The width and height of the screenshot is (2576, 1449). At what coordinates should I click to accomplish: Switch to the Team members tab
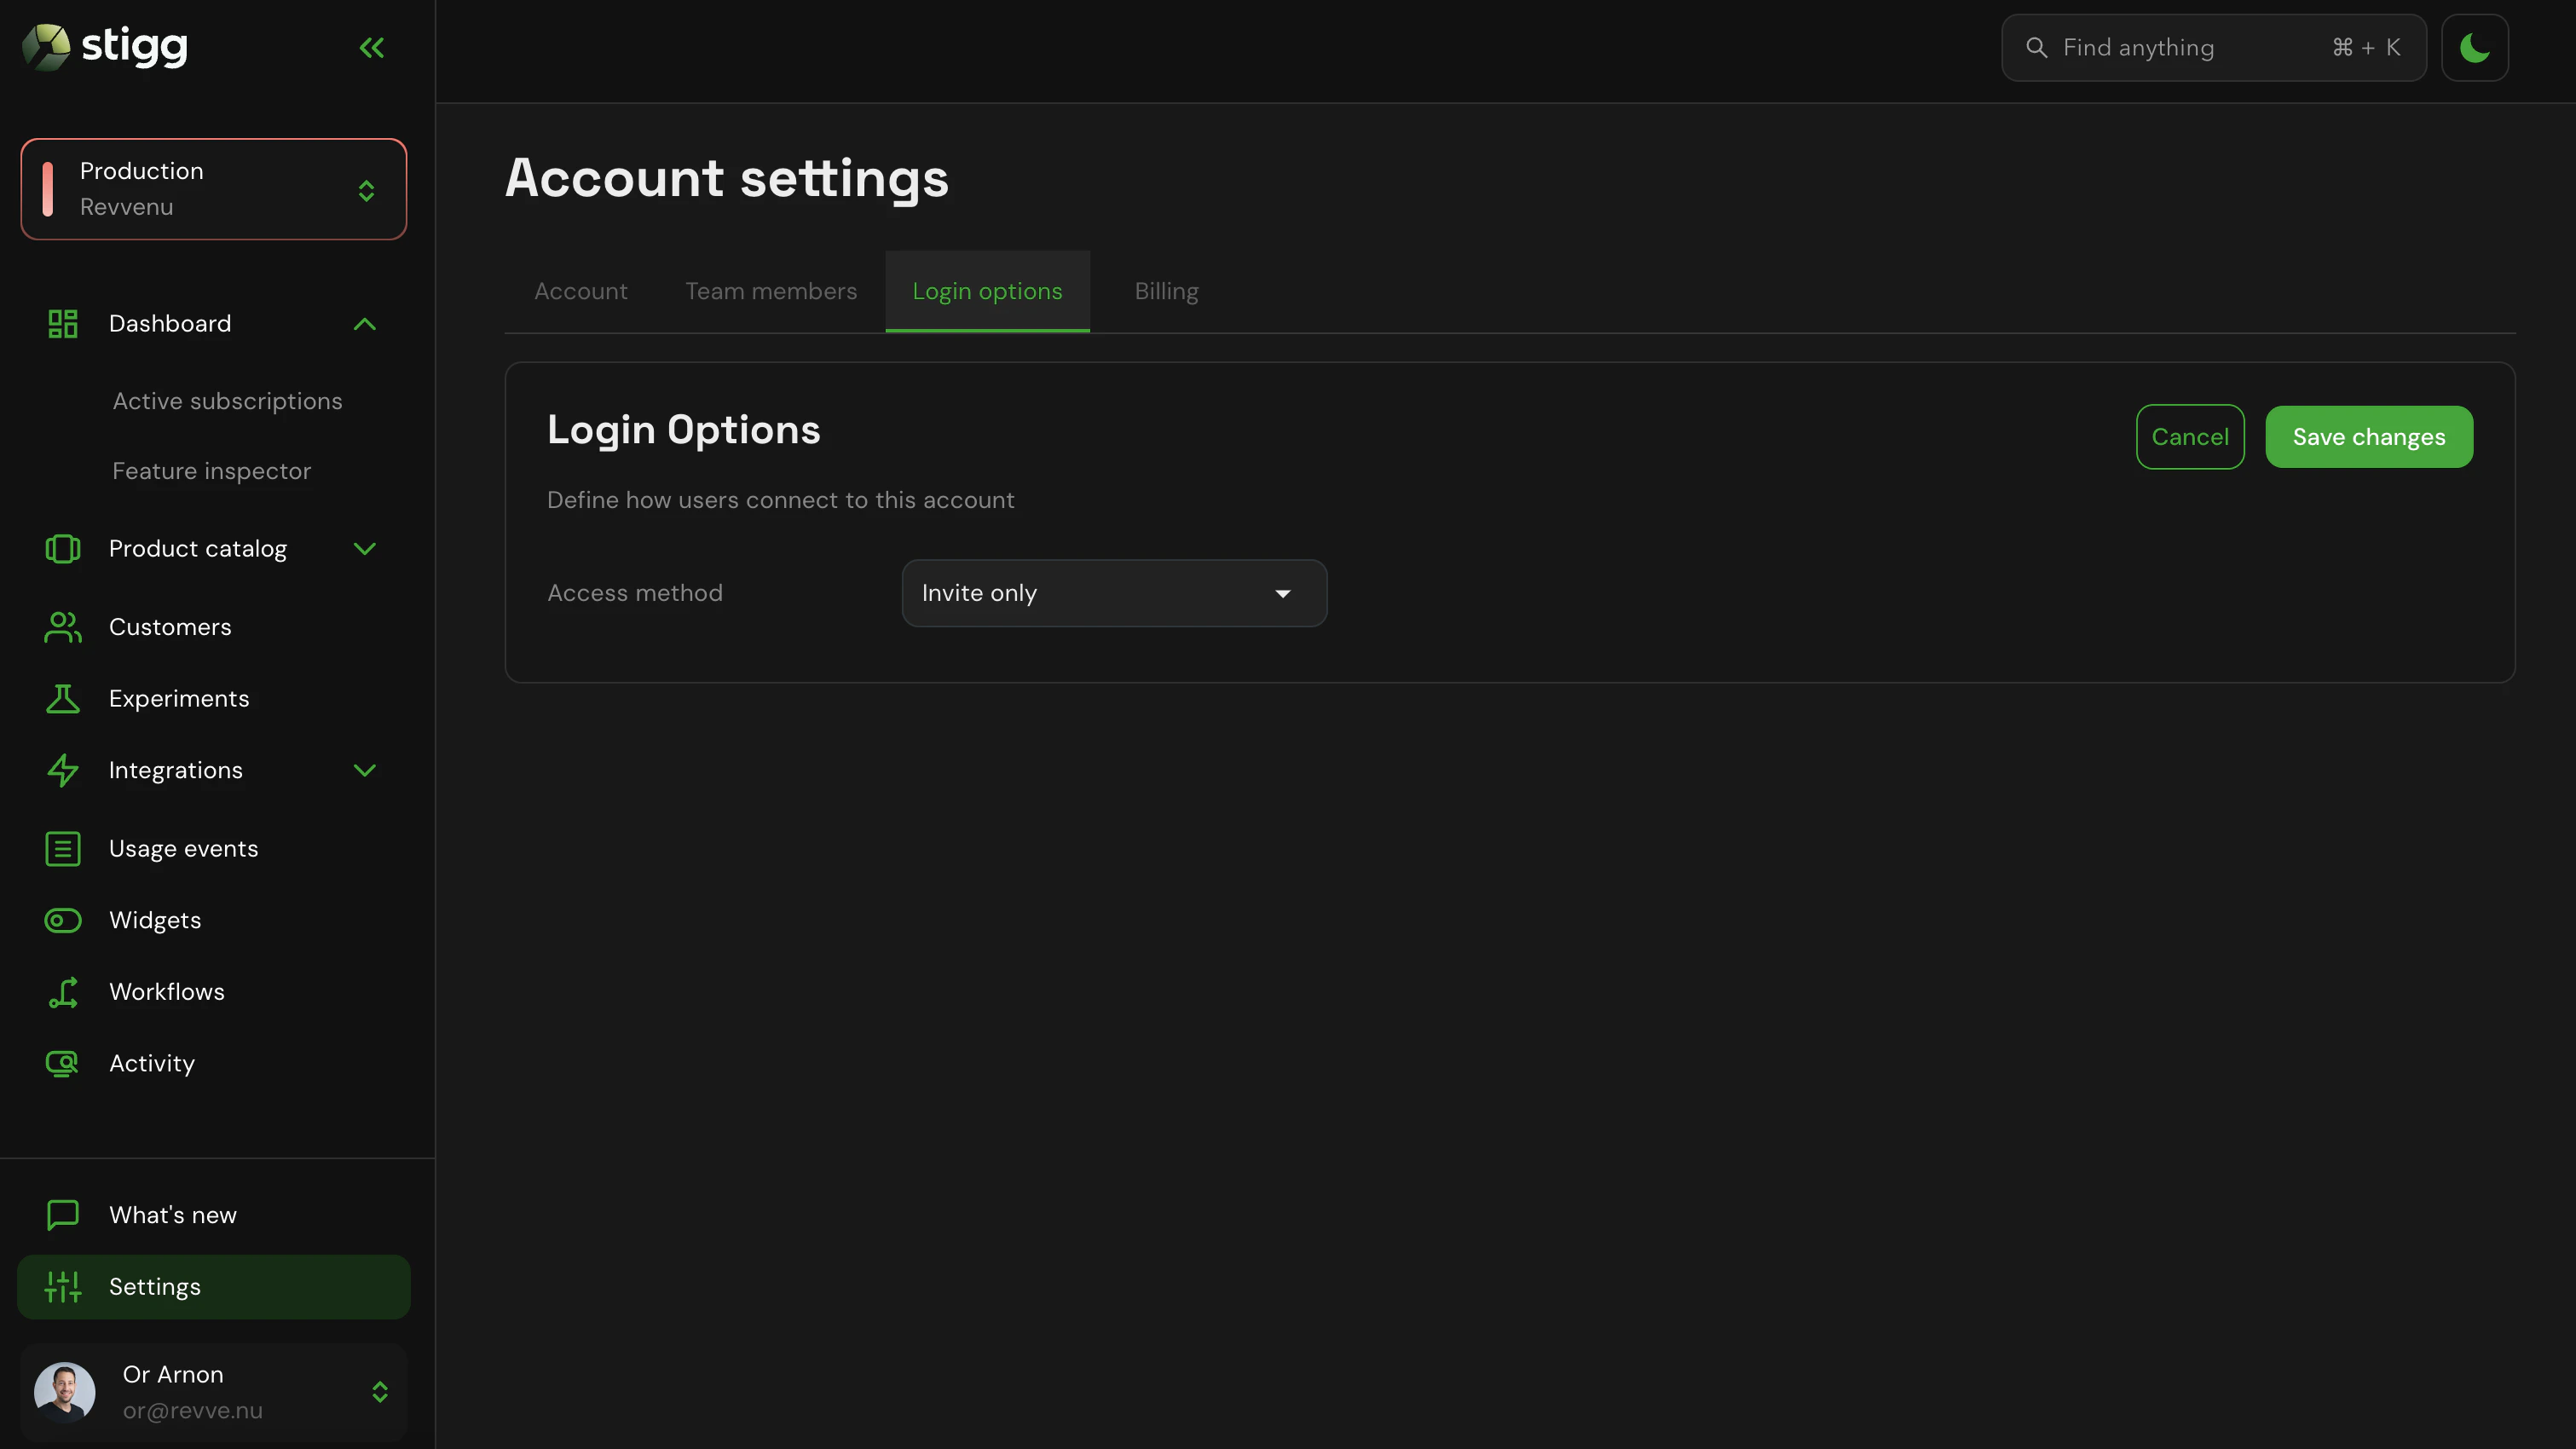point(771,291)
